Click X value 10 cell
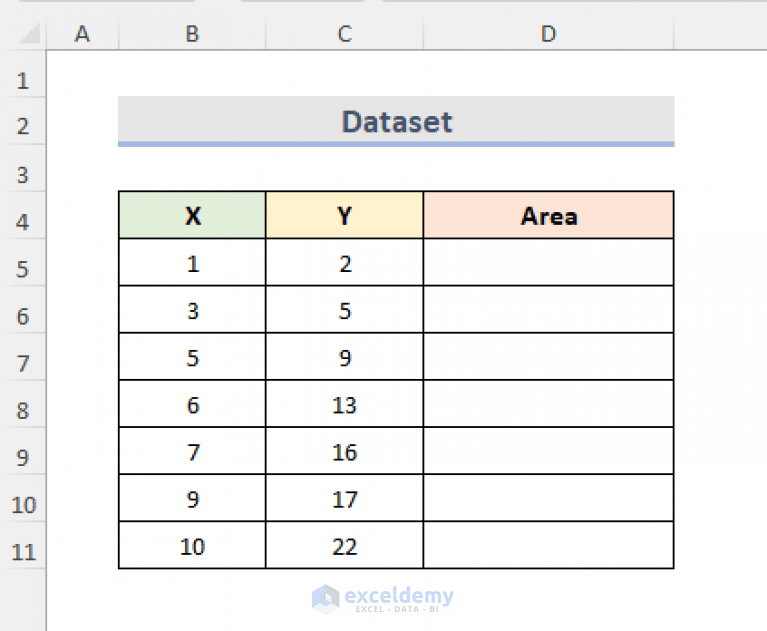 point(192,545)
